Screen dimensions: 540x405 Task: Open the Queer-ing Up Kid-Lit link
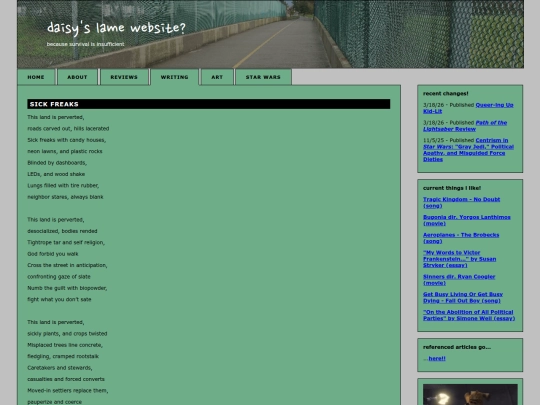pos(468,108)
